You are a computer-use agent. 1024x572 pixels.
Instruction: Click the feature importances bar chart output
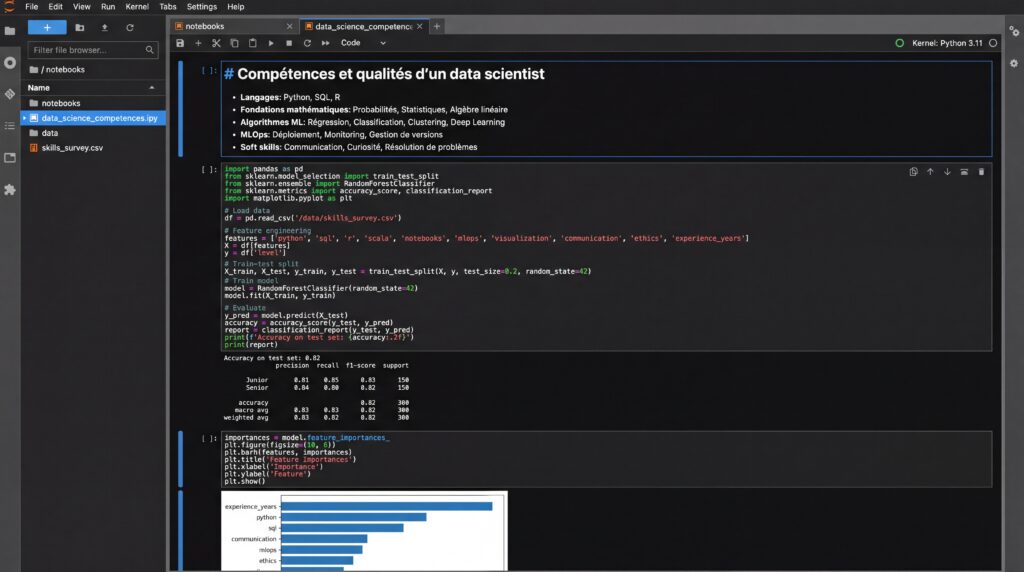(364, 531)
